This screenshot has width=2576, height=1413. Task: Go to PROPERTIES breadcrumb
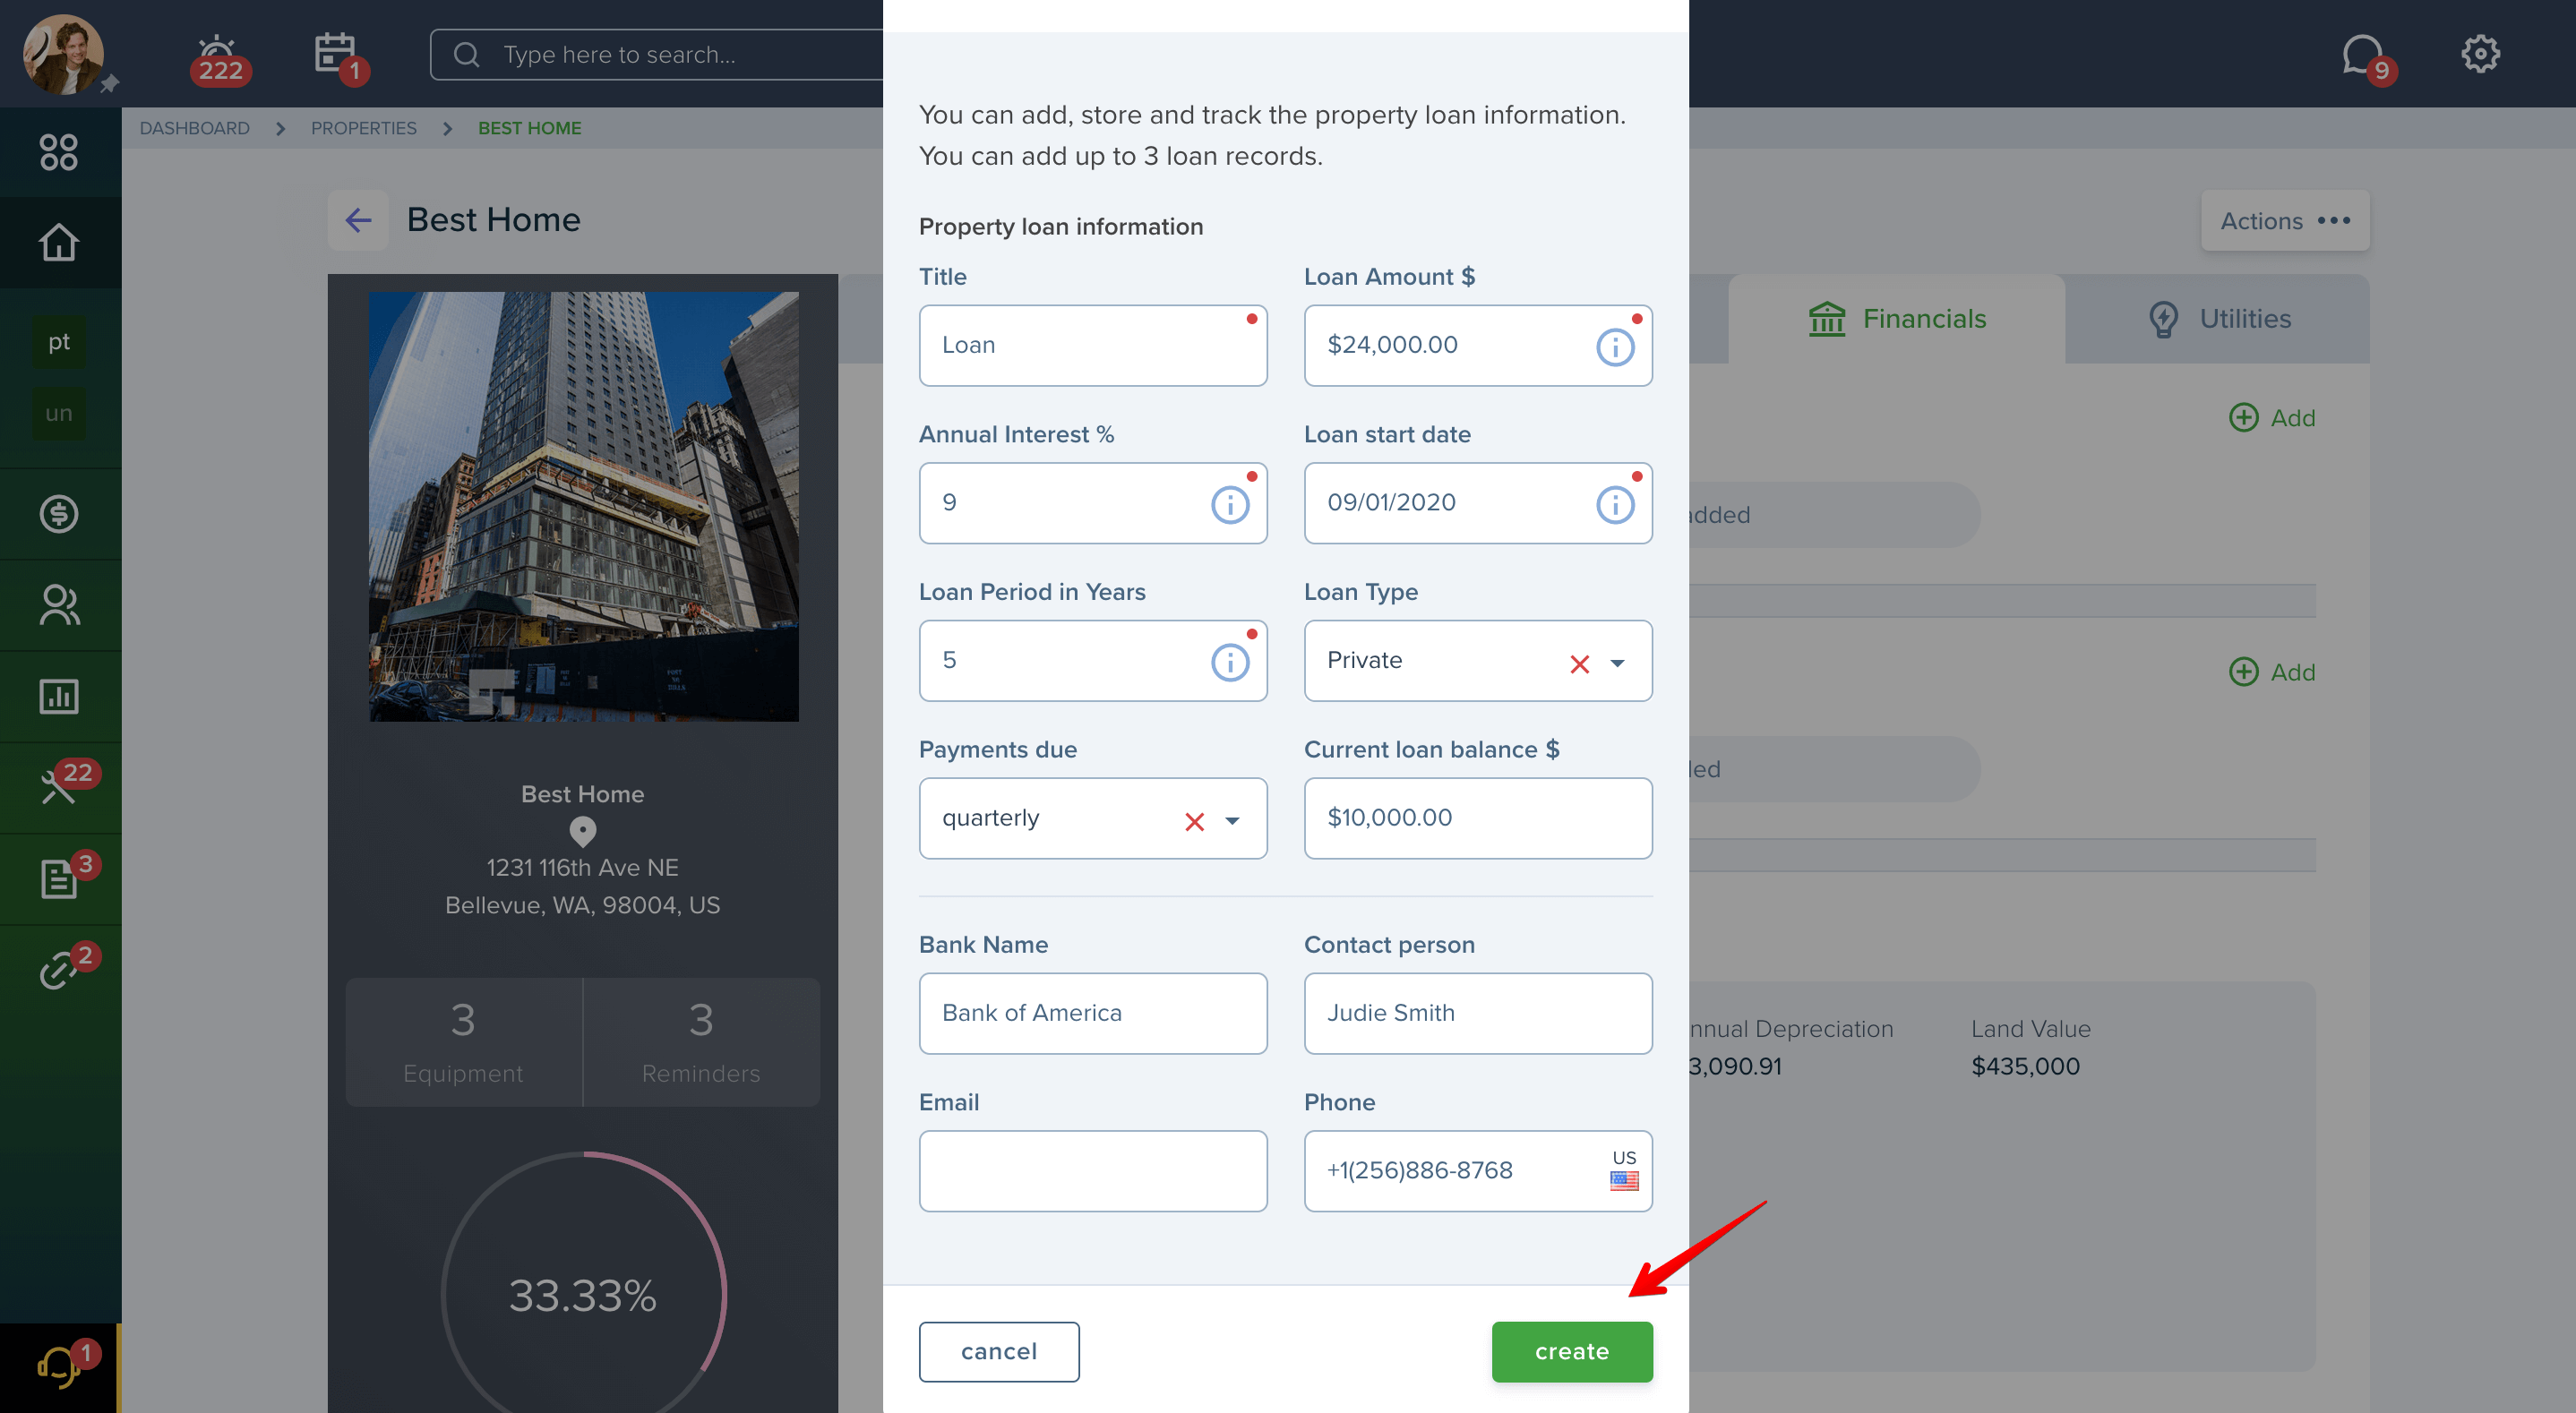(363, 128)
